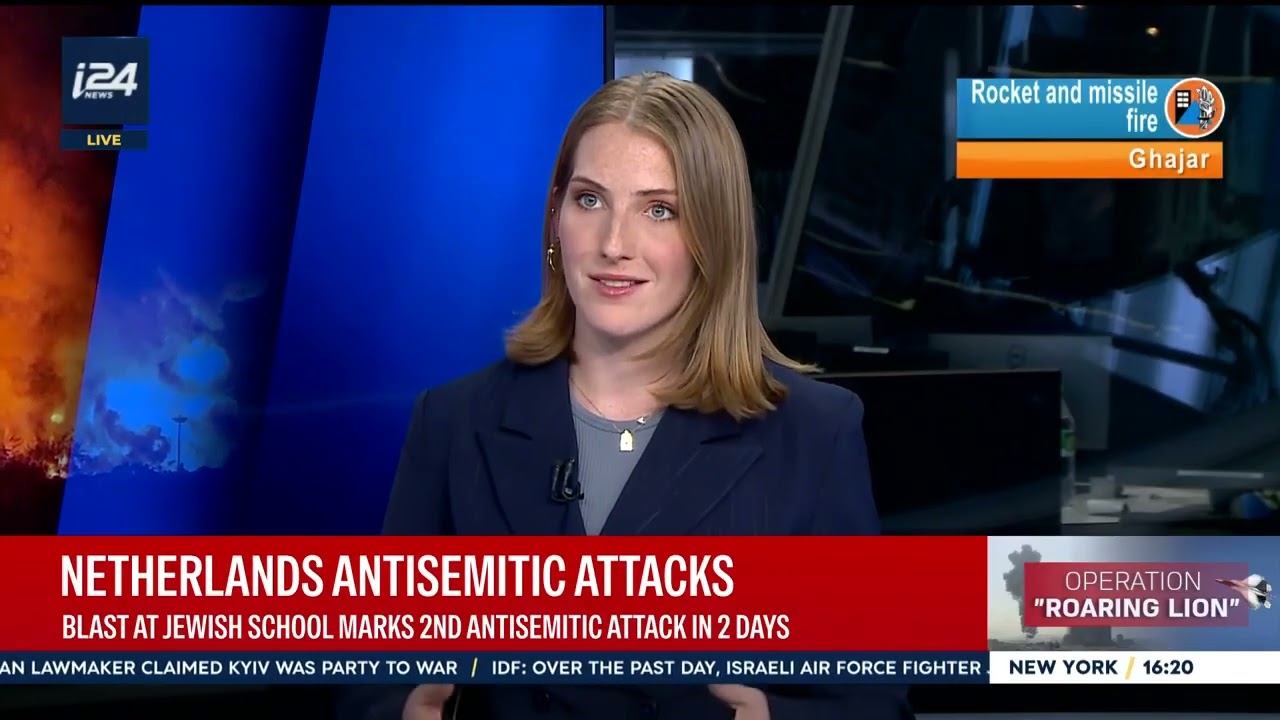The image size is (1280, 720).
Task: Click the i24 News channel logo
Action: point(104,81)
